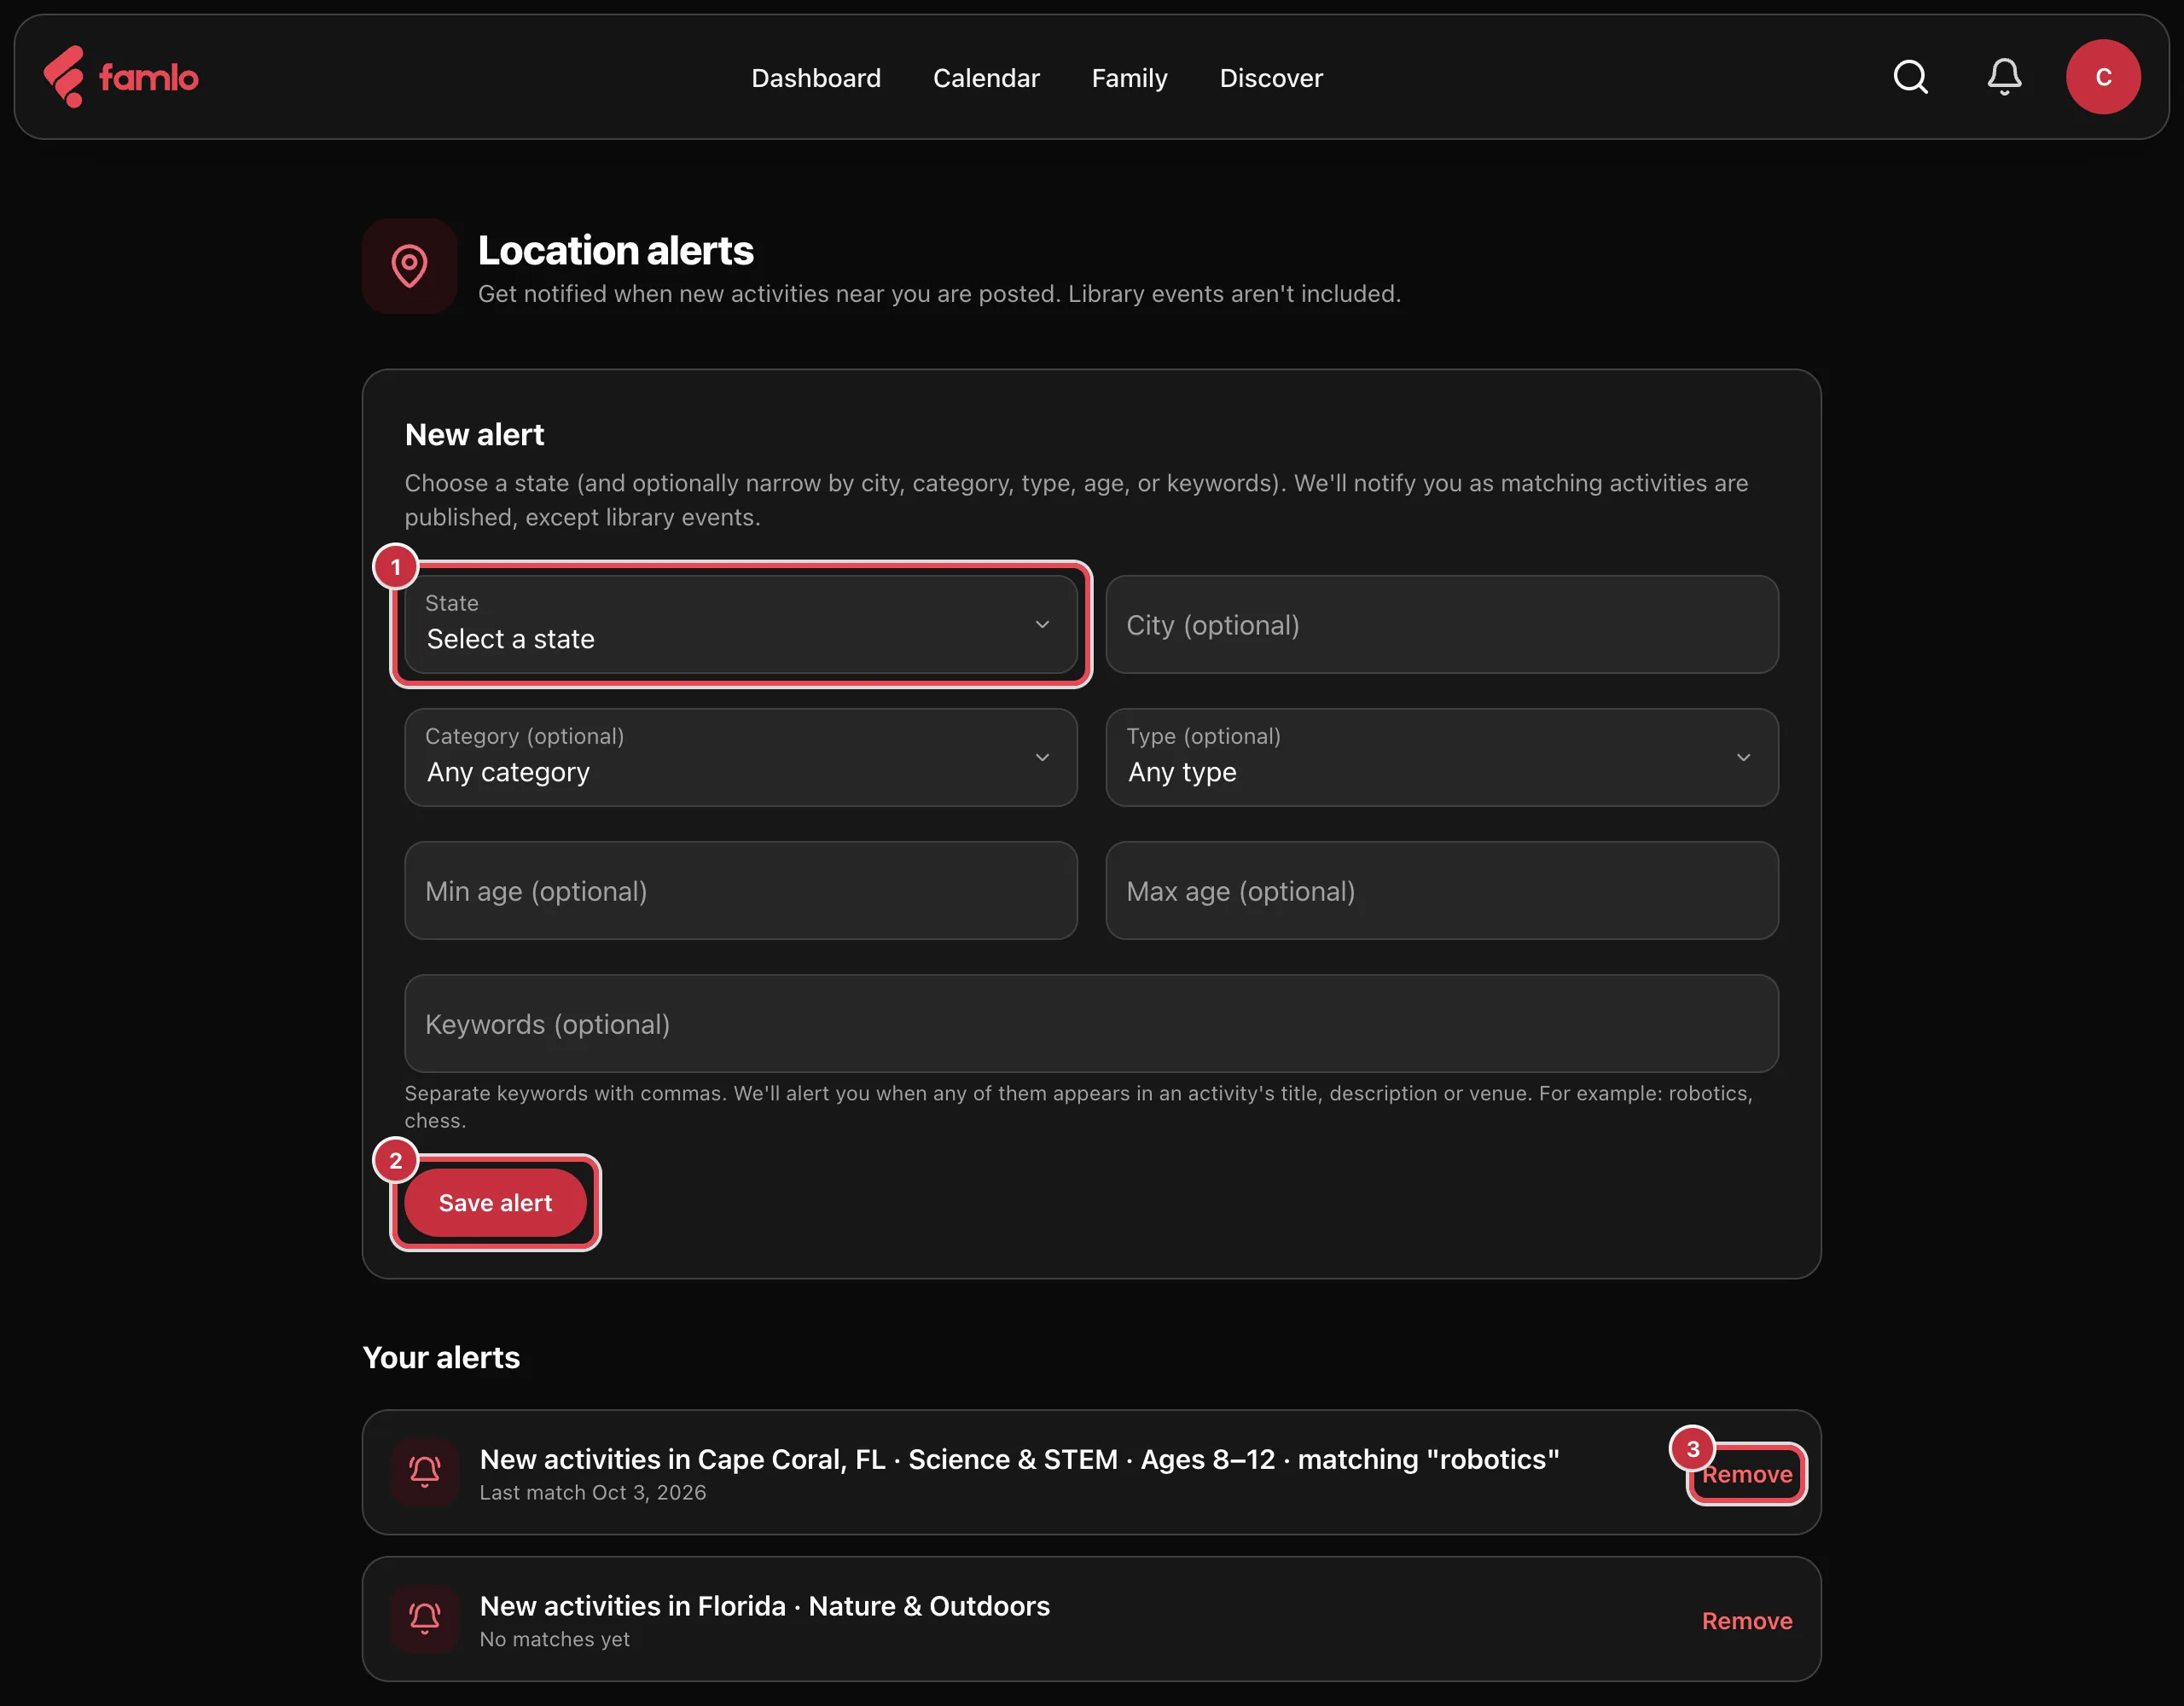Focus the Max age (optional) field
This screenshot has width=2184, height=1706.
click(1442, 890)
